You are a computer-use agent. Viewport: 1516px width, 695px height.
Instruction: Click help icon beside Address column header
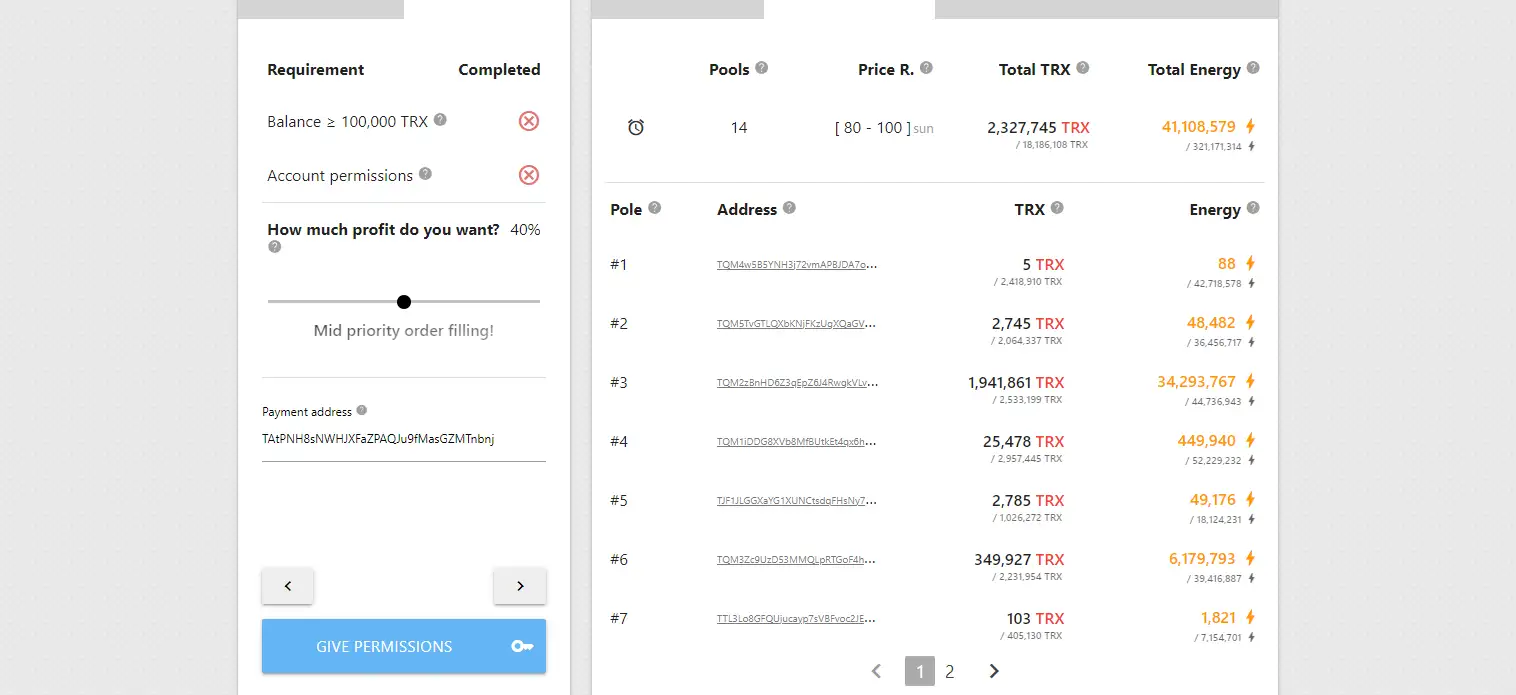(789, 208)
